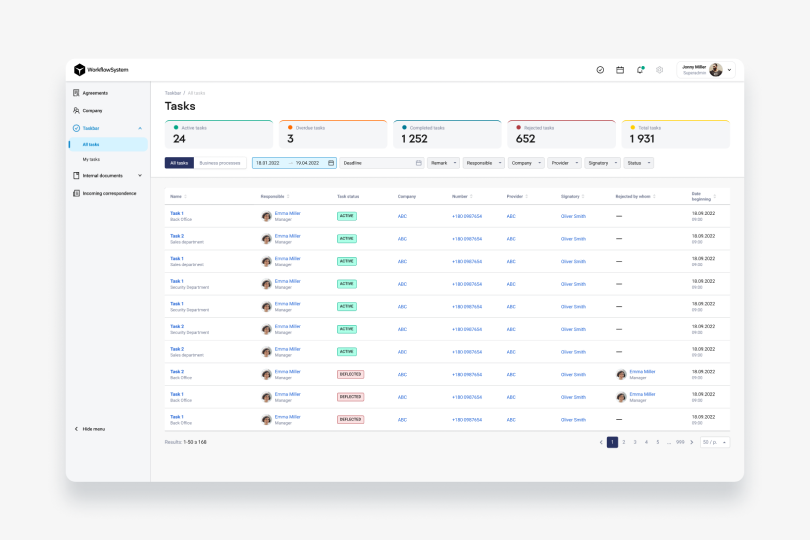Click the Agreements sidebar icon
This screenshot has height=540, width=810.
[77, 93]
